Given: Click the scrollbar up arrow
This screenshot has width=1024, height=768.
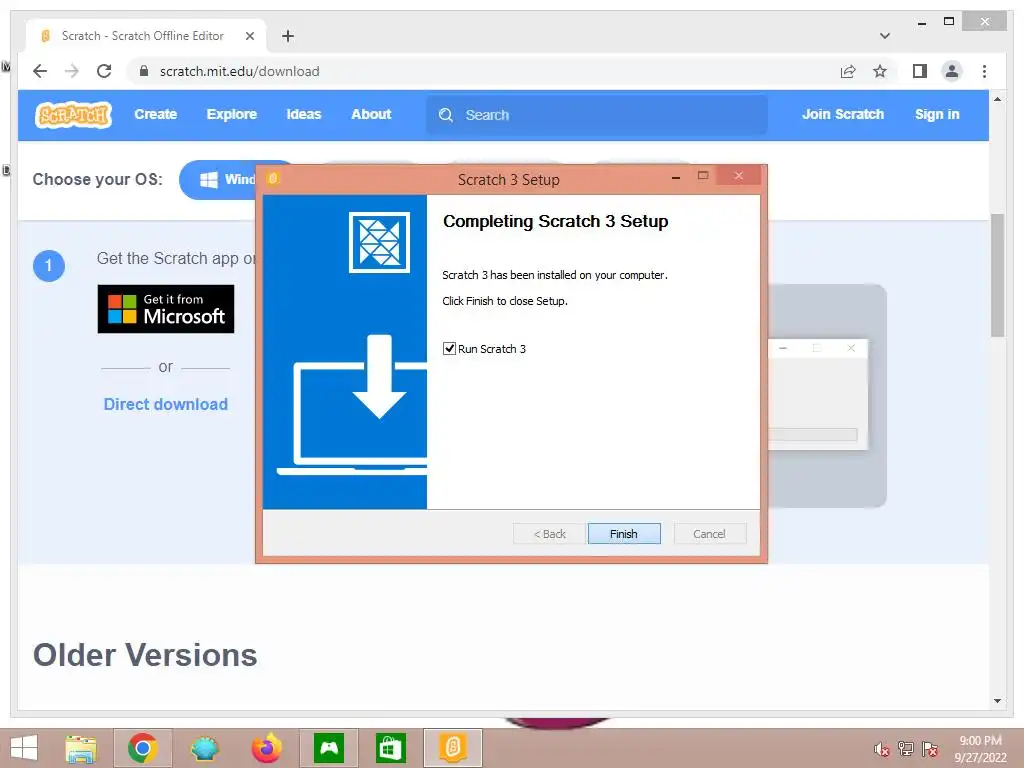Looking at the screenshot, I should [997, 99].
